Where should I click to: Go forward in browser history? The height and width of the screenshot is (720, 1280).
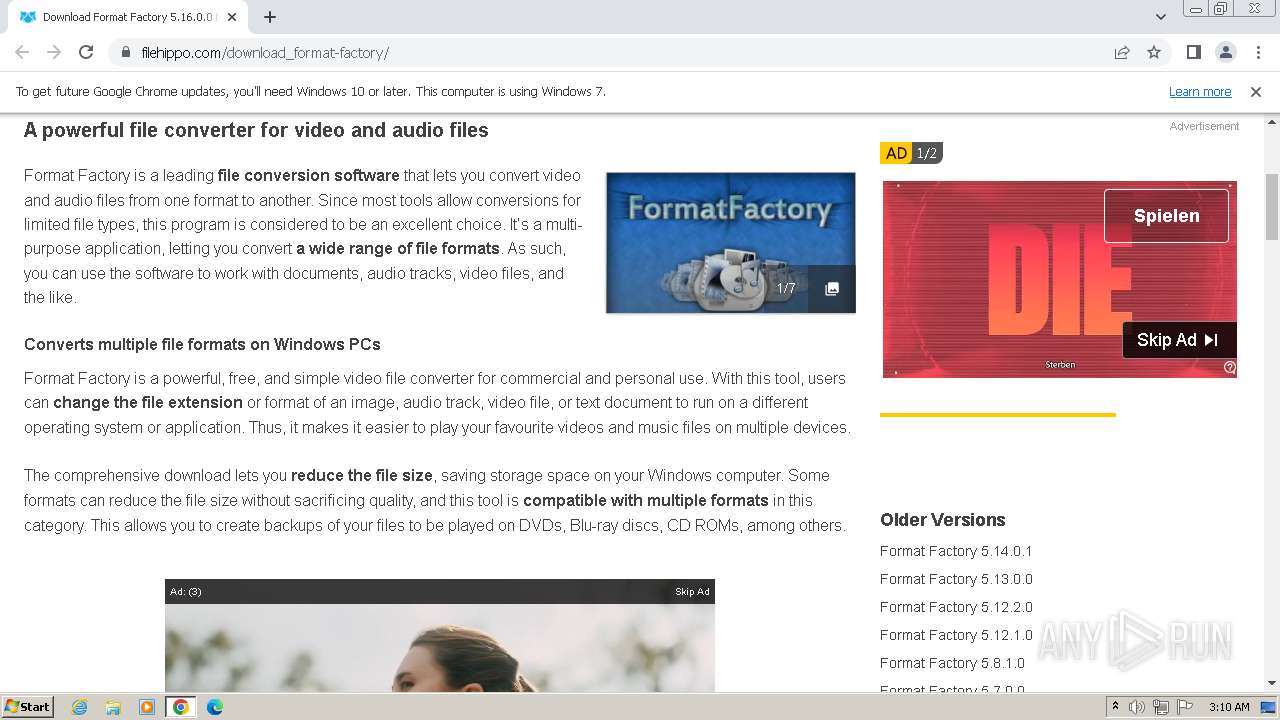click(x=54, y=52)
